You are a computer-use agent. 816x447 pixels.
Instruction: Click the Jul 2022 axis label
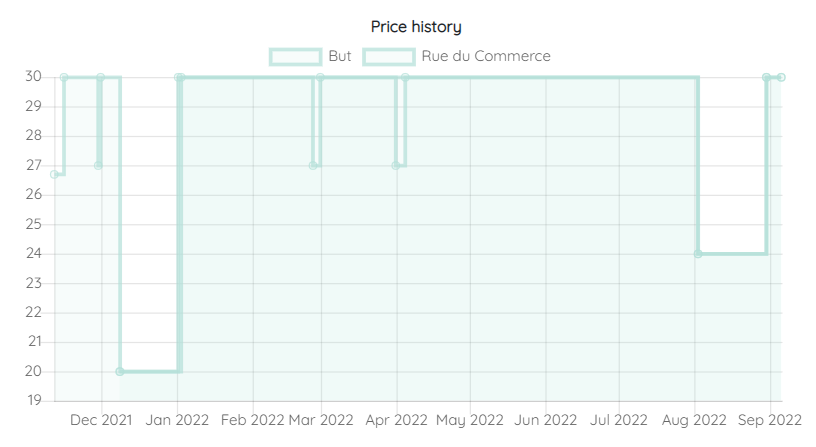pos(619,420)
